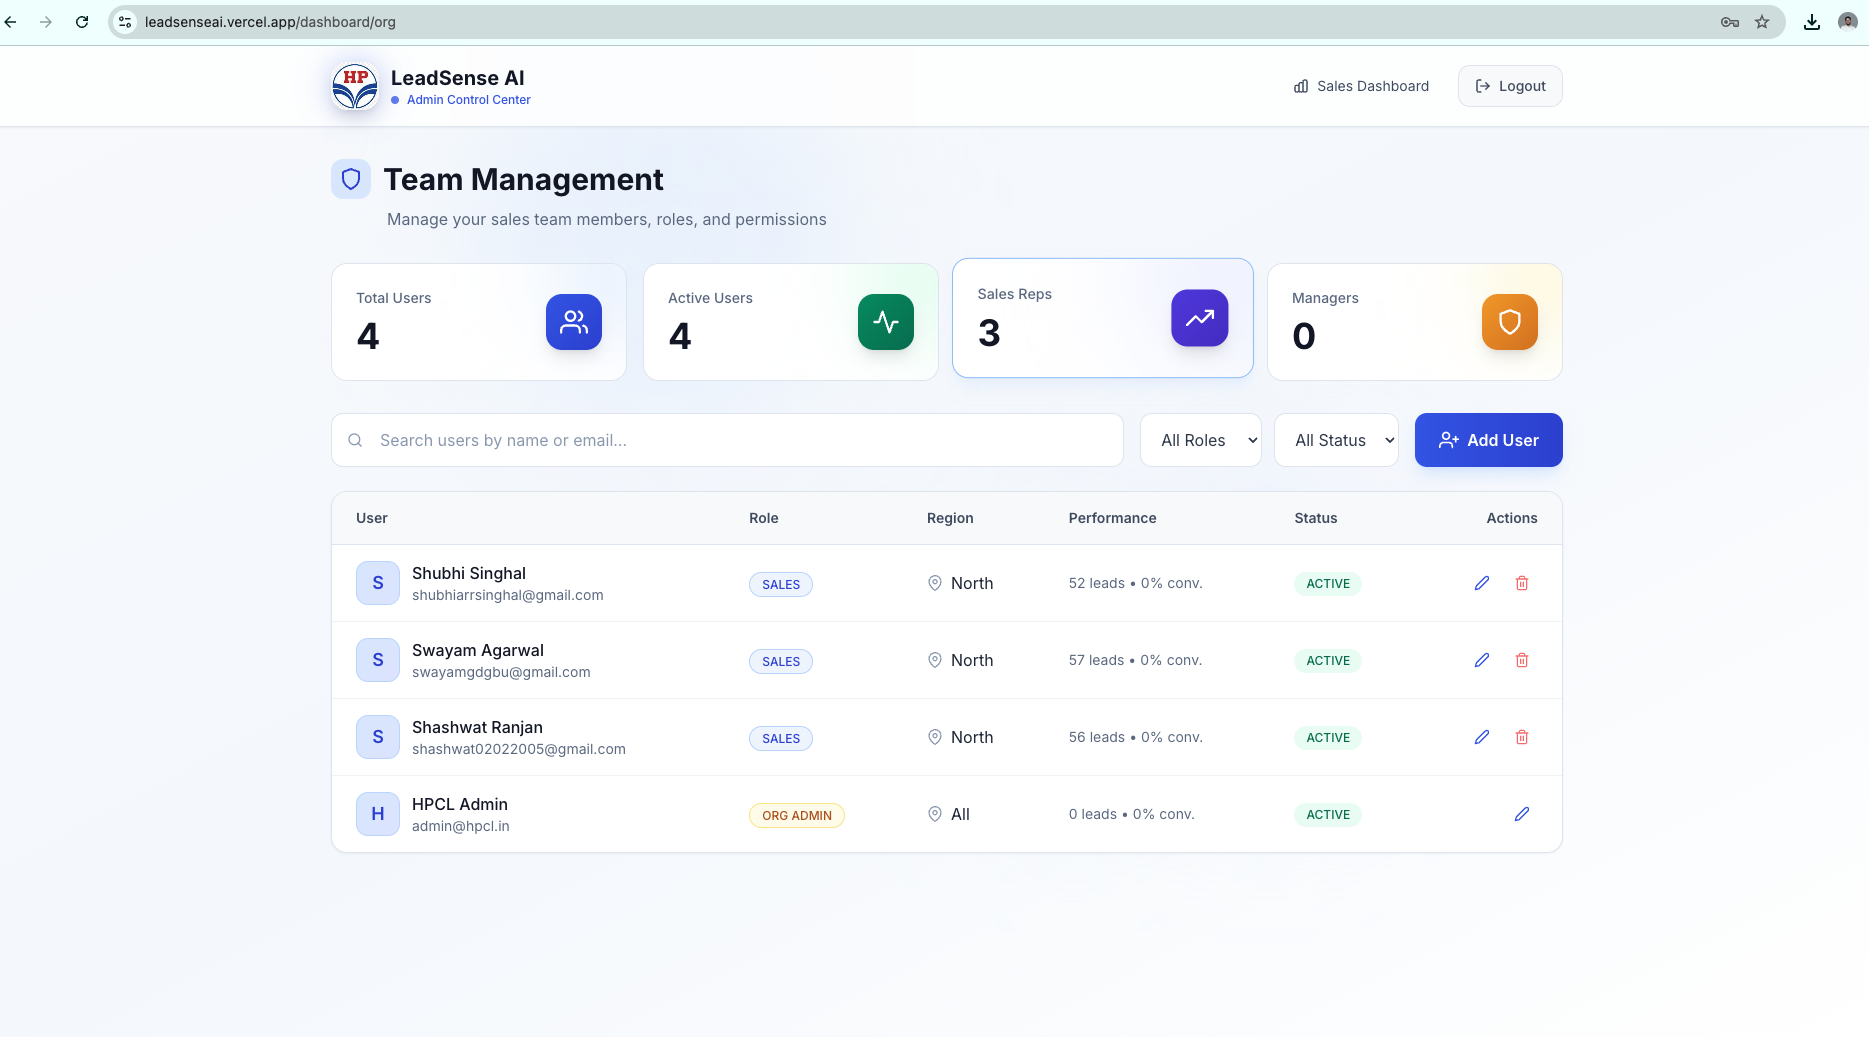View site information icon in address bar
The width and height of the screenshot is (1869, 1037).
point(125,22)
